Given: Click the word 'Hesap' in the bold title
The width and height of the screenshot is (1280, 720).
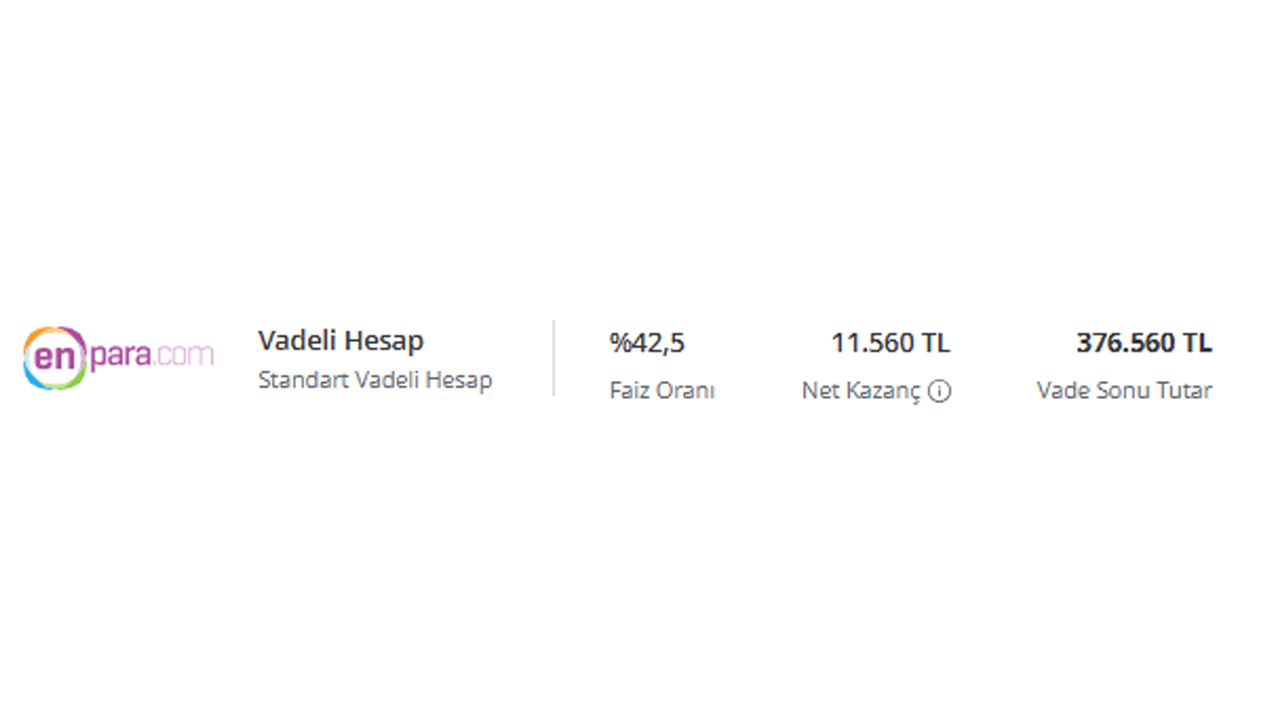Looking at the screenshot, I should [383, 342].
